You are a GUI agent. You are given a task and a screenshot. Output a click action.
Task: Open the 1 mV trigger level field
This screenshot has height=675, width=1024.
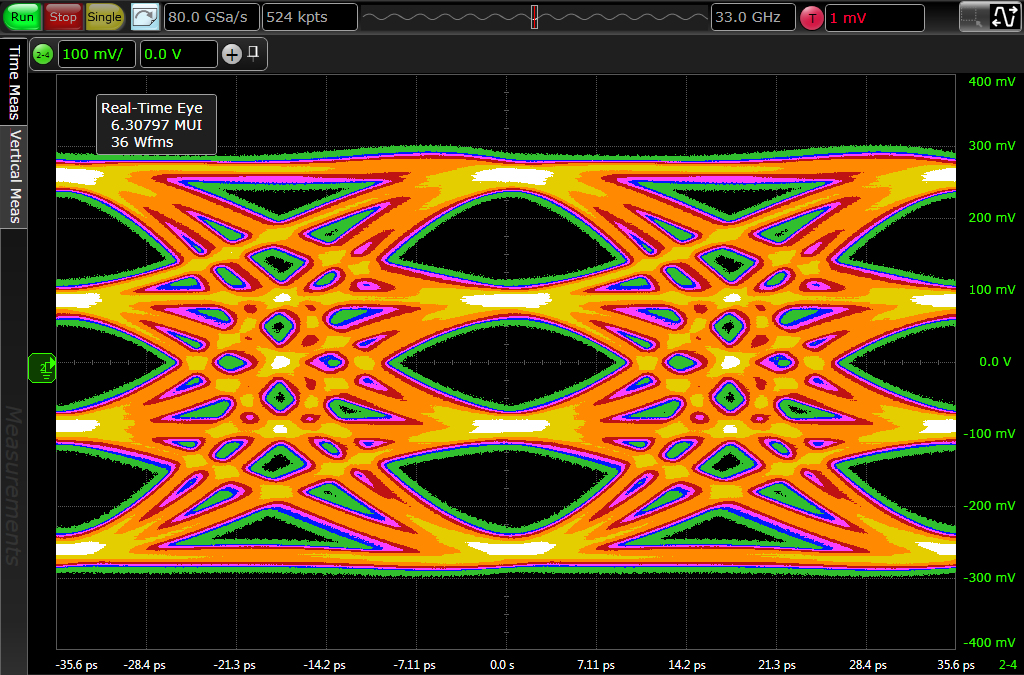point(875,18)
